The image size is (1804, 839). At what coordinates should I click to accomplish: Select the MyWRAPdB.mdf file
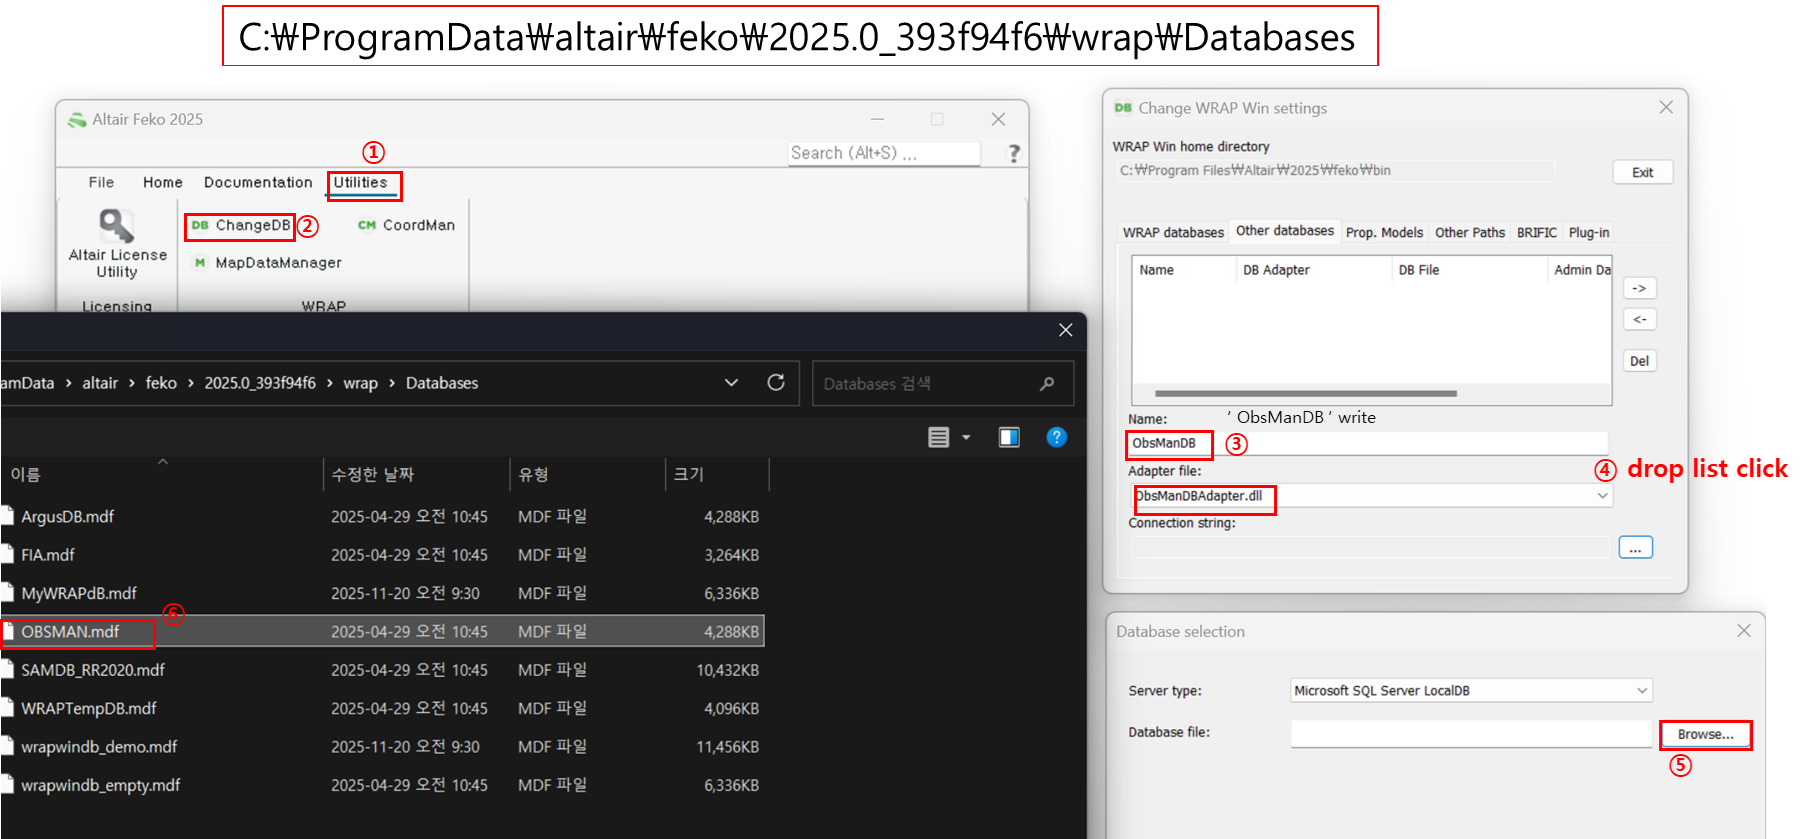(x=382, y=593)
